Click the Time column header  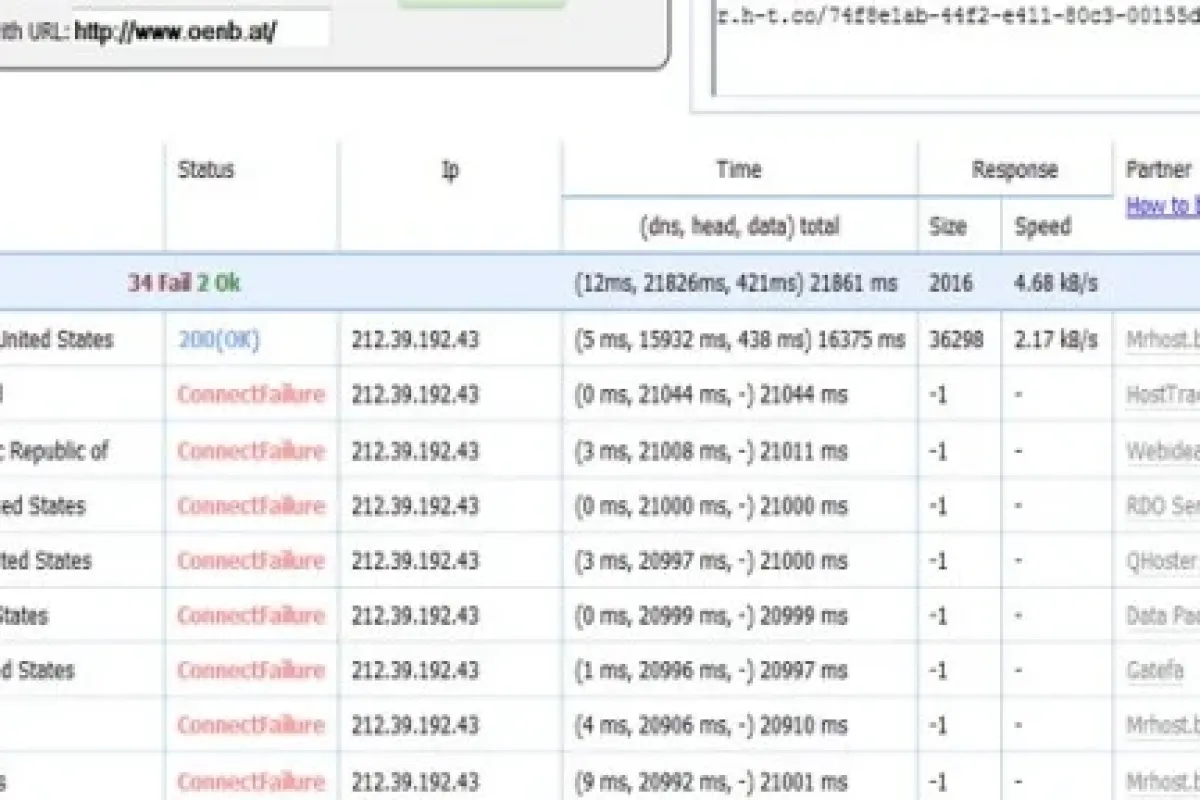[739, 170]
